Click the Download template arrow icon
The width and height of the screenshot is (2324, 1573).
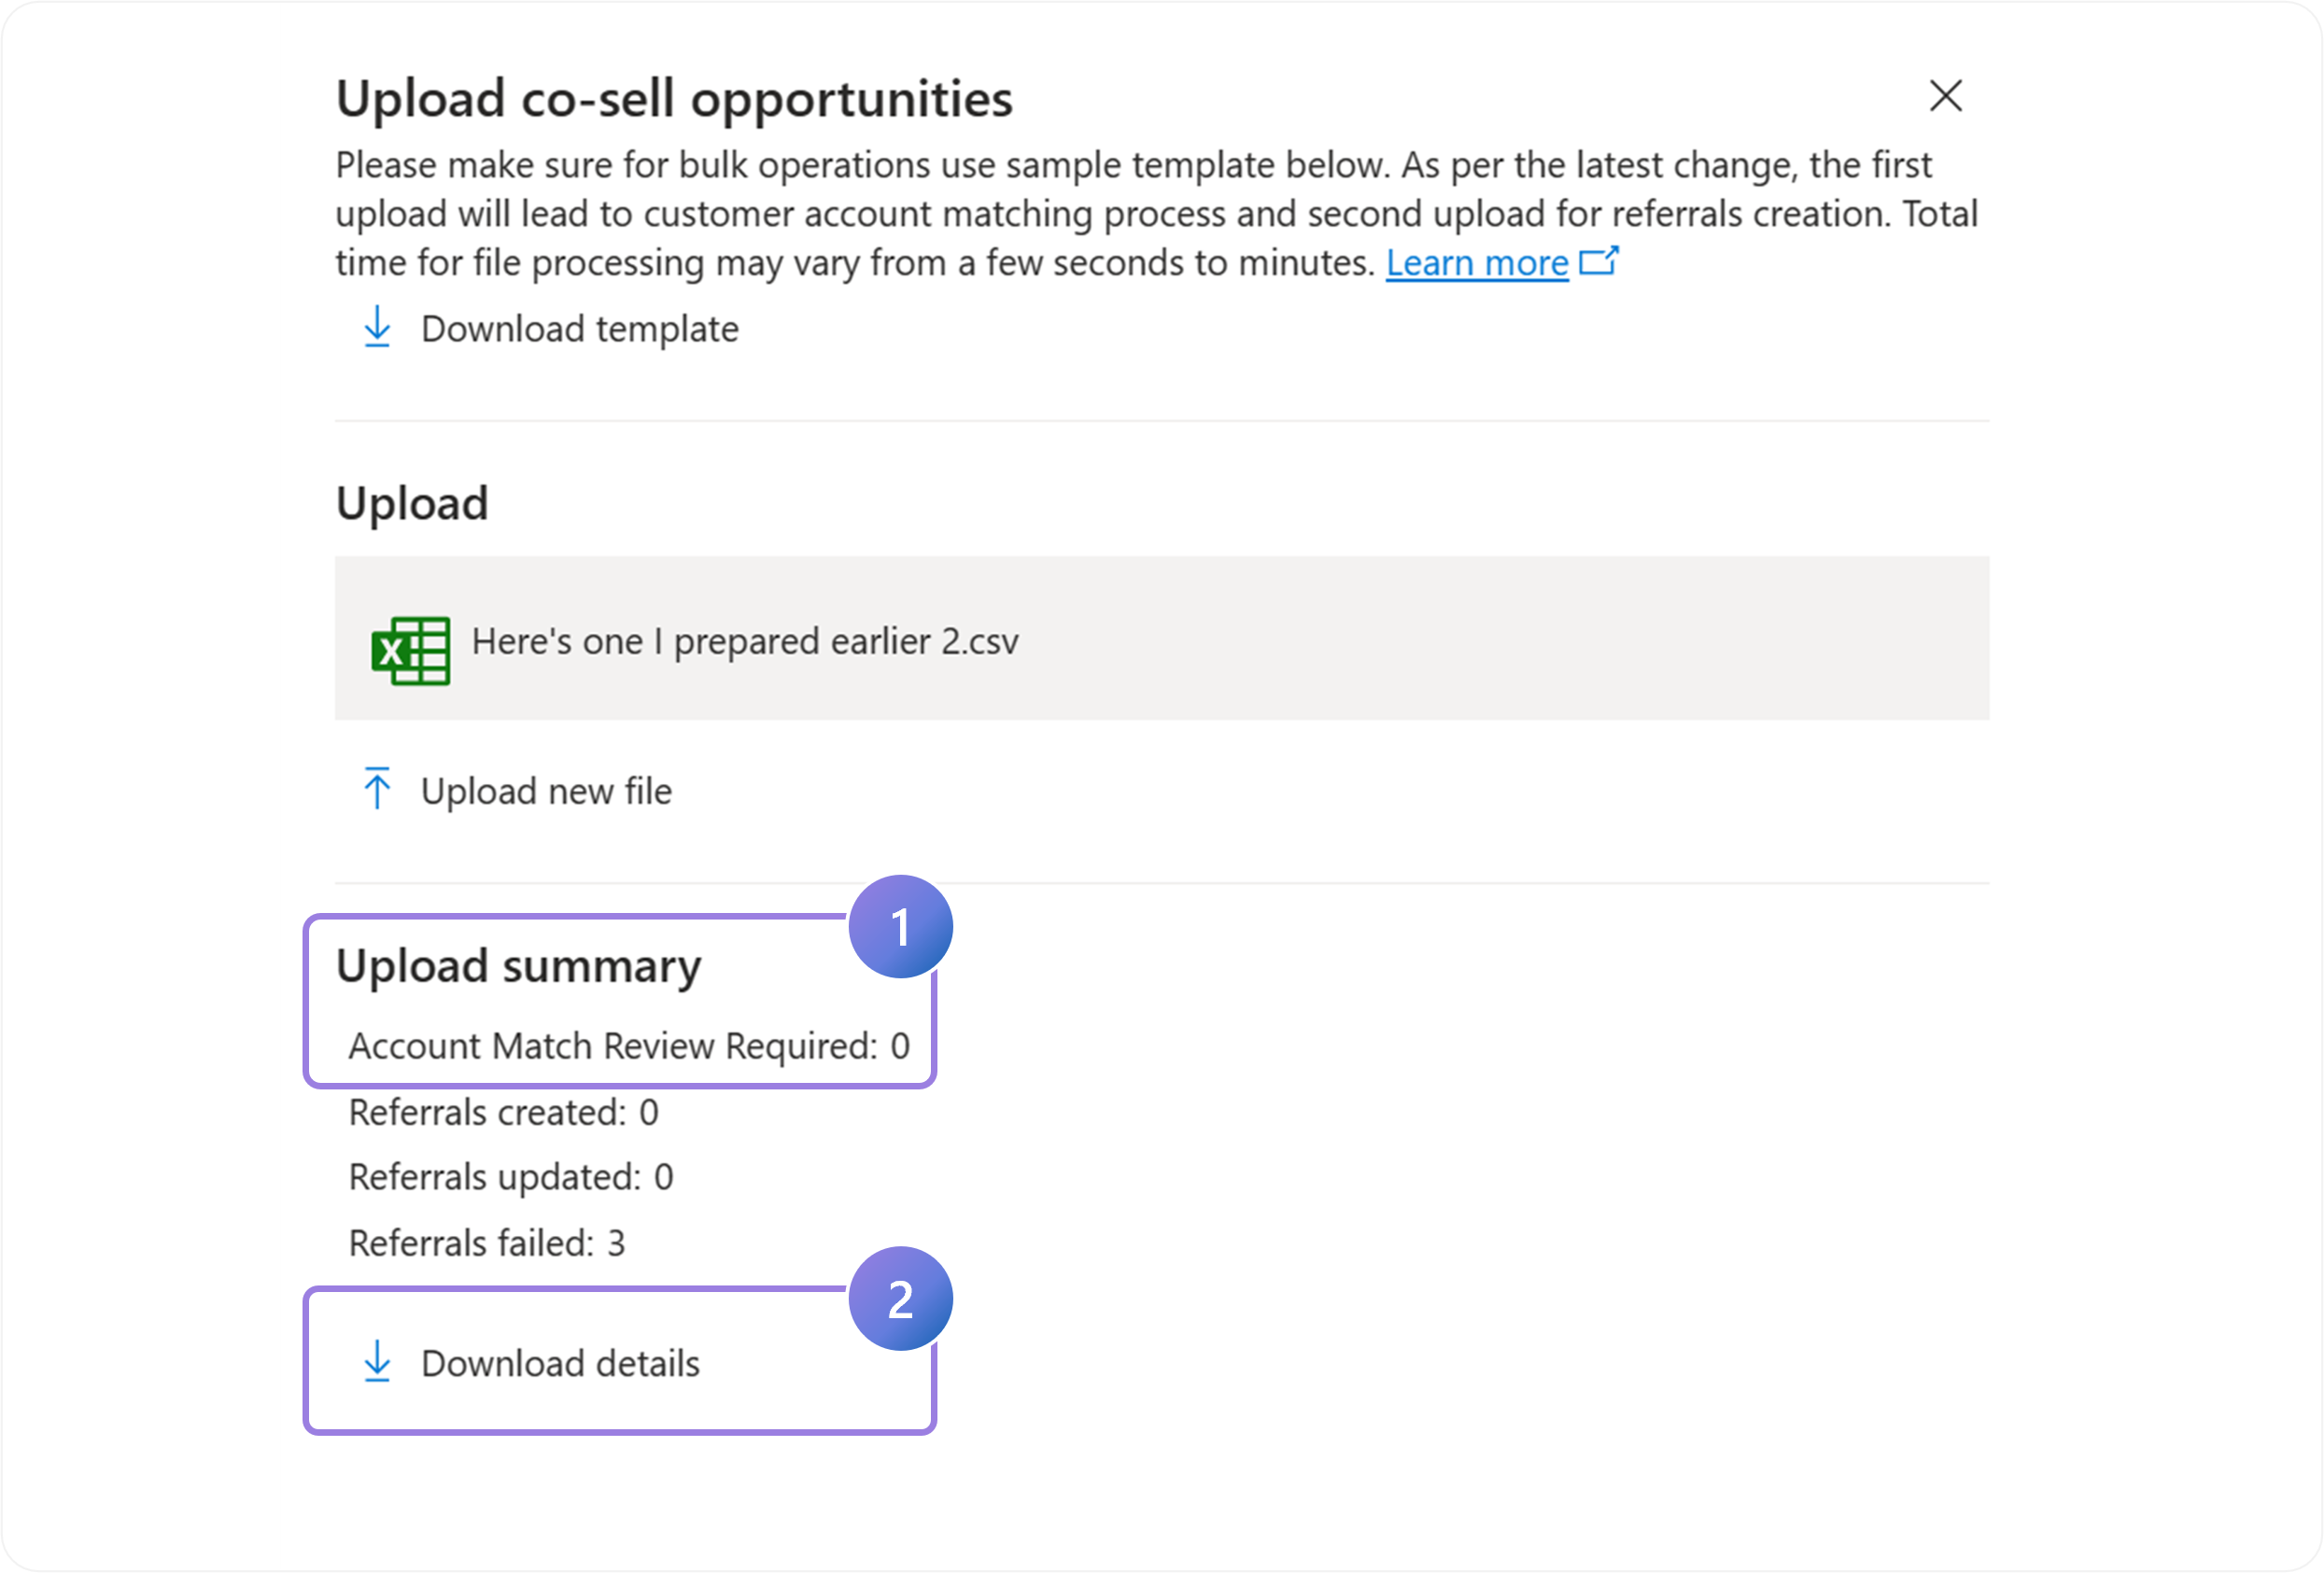(x=377, y=327)
